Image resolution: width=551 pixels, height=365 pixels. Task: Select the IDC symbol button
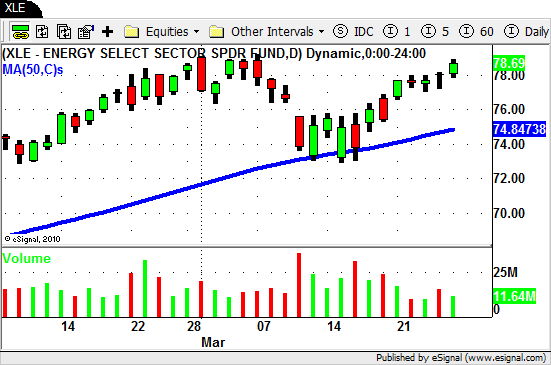(x=353, y=32)
